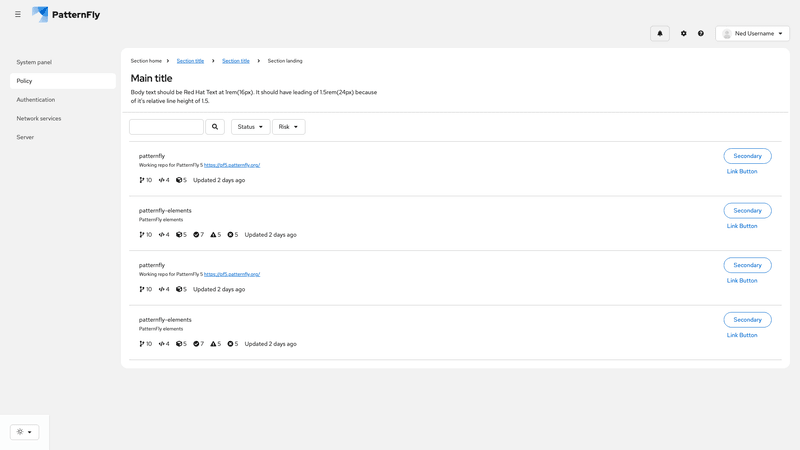The image size is (800, 450).
Task: Click code icon in second patternfly row
Action: (162, 289)
